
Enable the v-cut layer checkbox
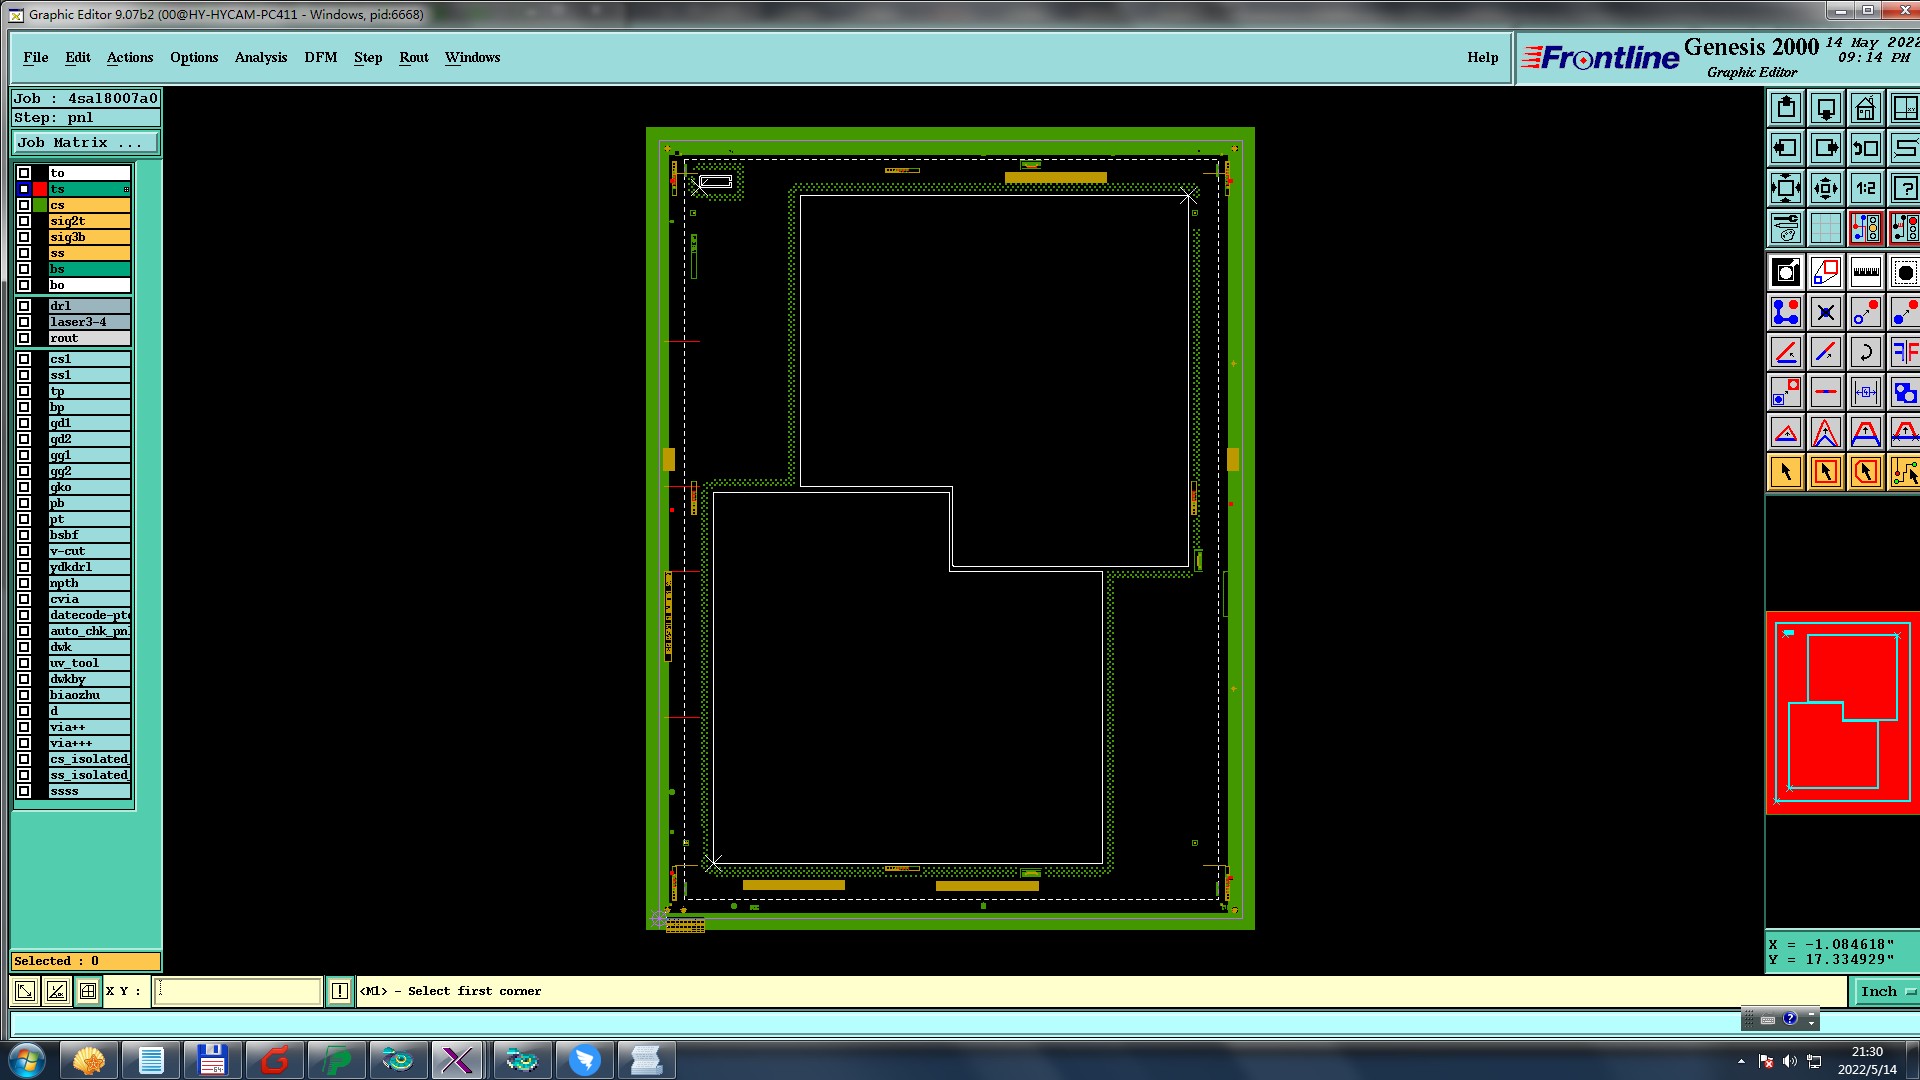coord(24,551)
